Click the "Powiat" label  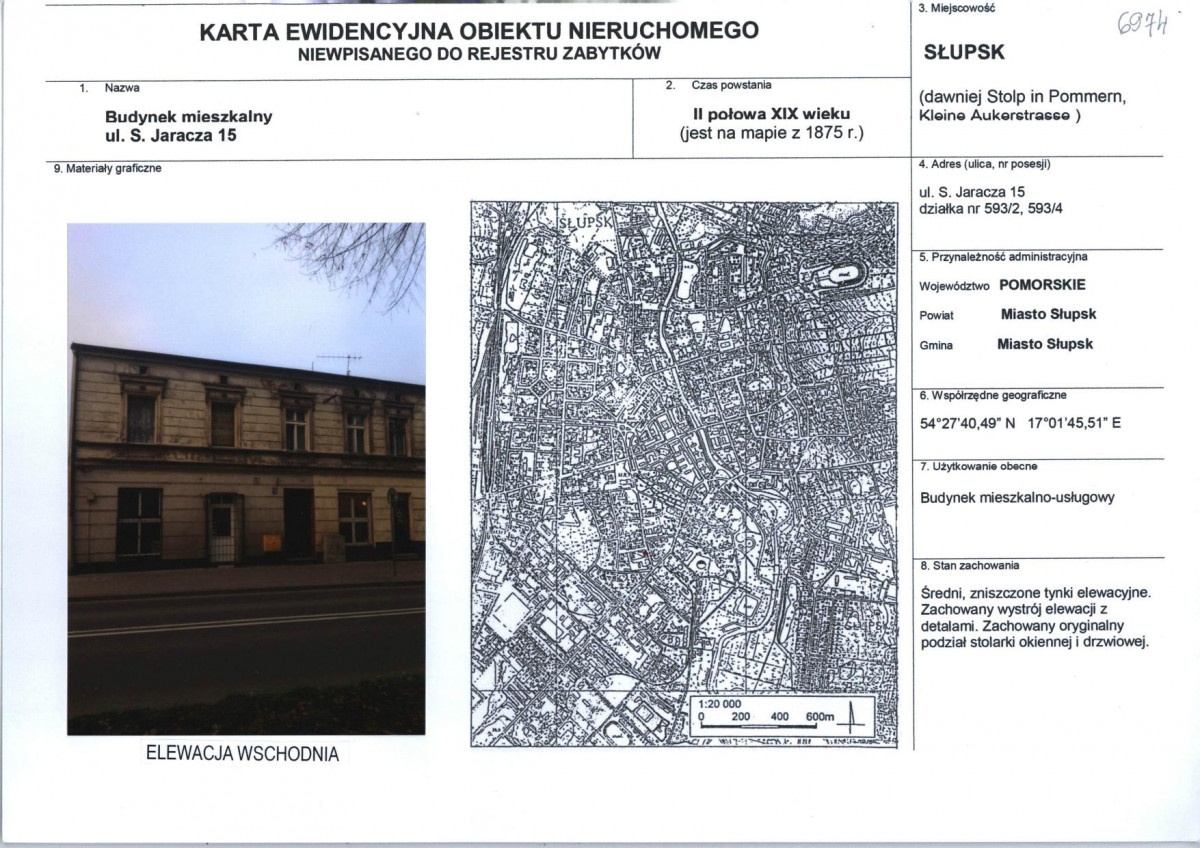[935, 315]
